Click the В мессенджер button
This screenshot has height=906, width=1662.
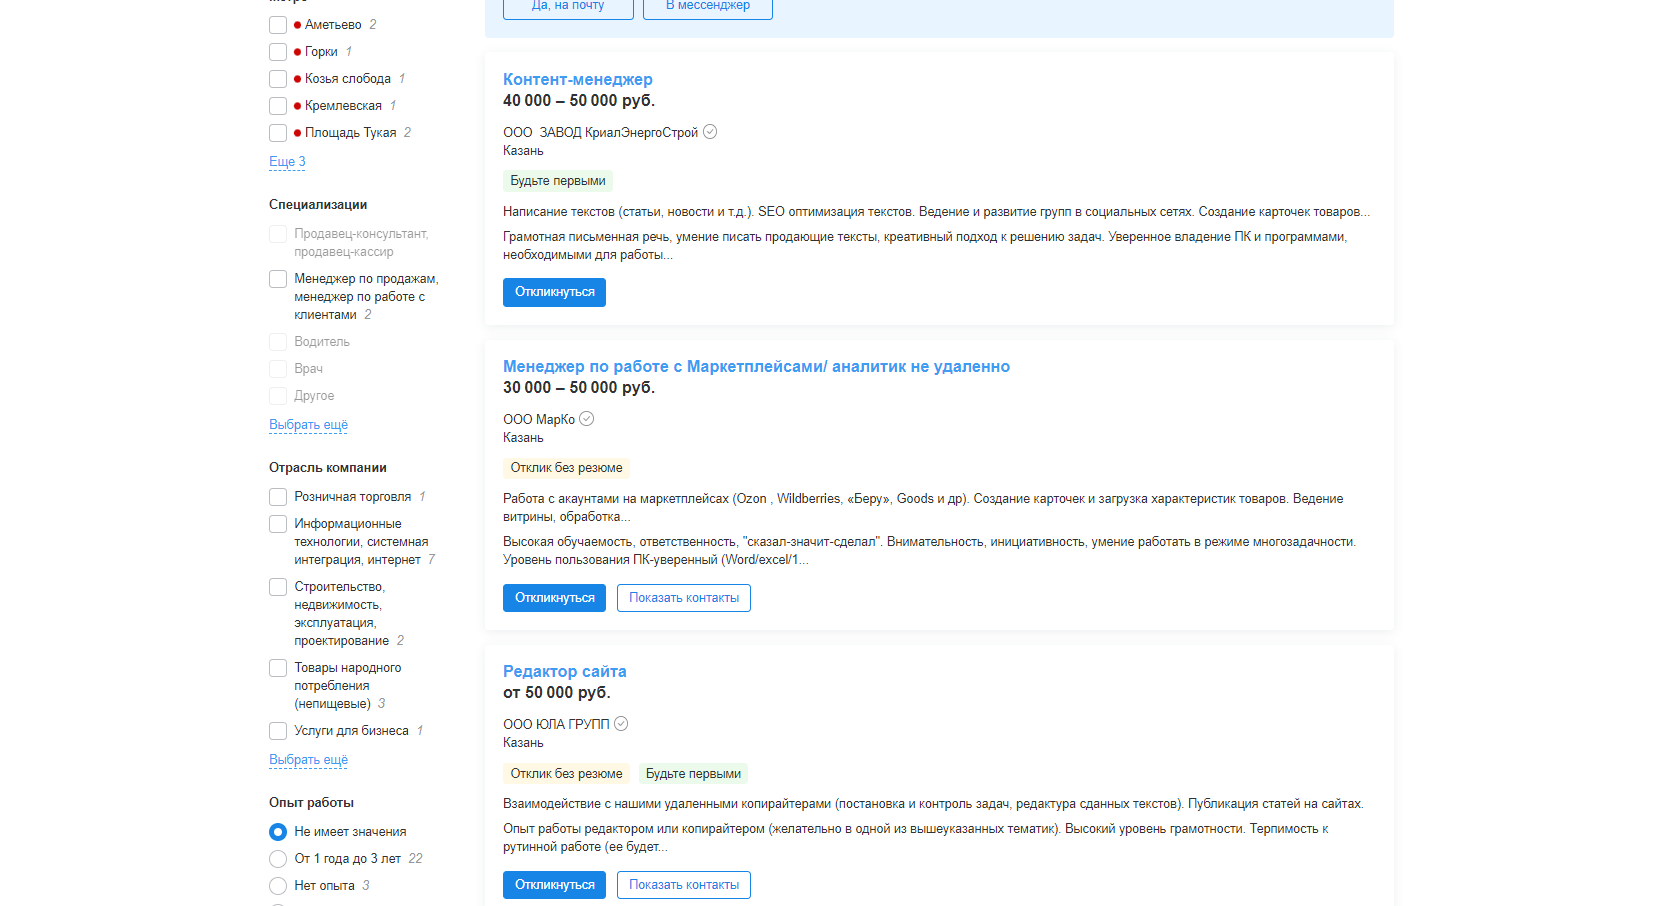coord(707,6)
